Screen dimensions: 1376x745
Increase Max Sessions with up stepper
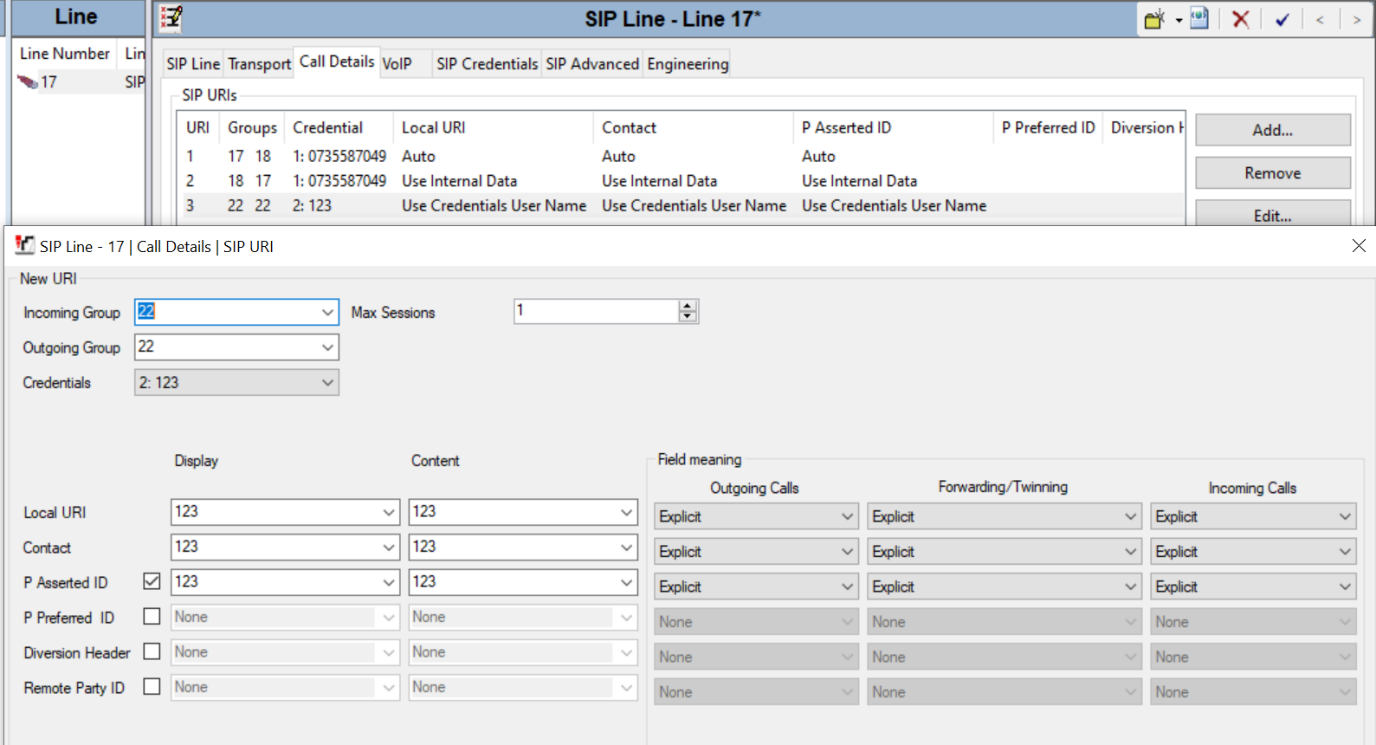coord(688,306)
